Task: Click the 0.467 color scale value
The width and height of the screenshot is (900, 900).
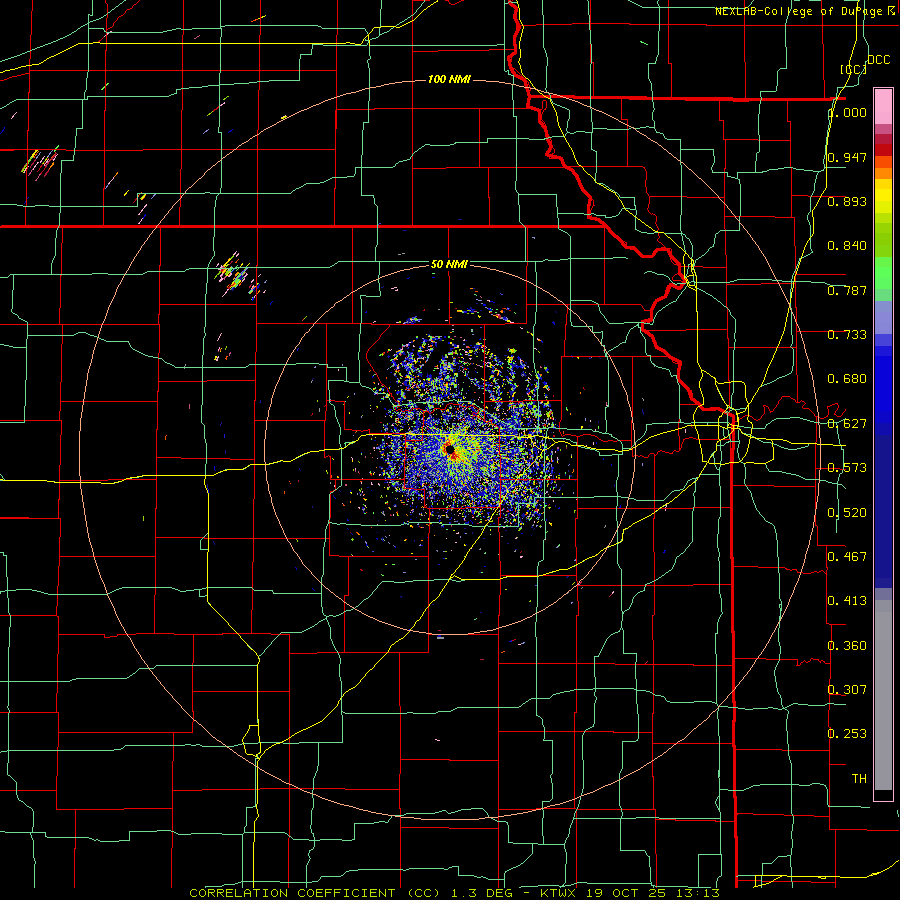Action: point(847,557)
